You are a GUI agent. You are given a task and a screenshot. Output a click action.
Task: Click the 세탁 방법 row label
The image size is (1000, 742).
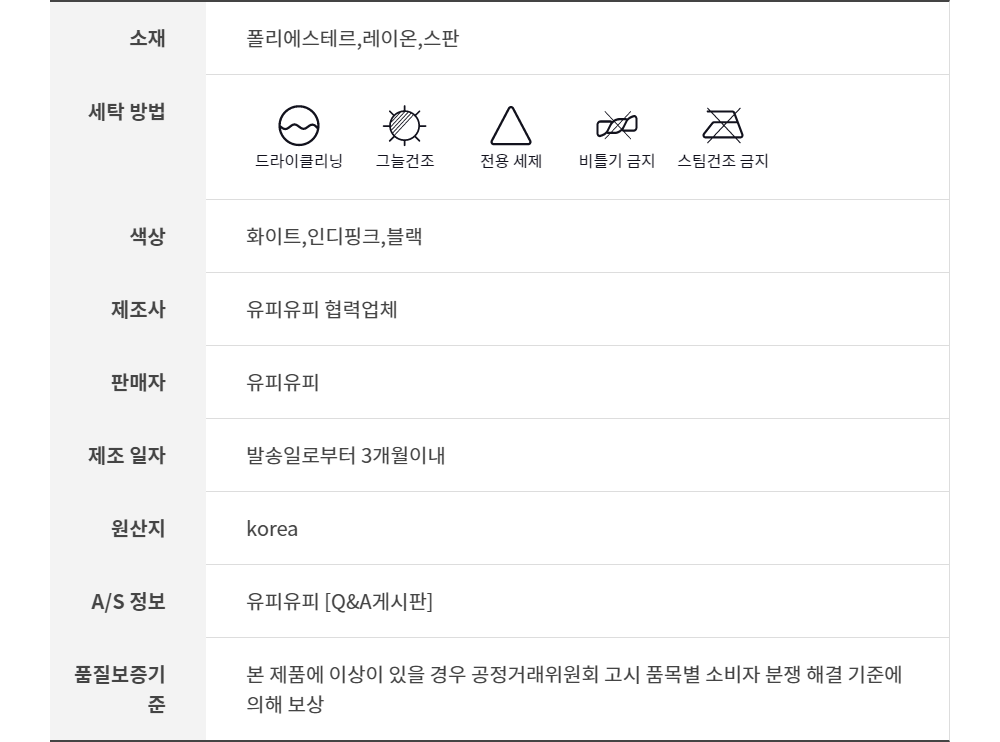(x=127, y=111)
